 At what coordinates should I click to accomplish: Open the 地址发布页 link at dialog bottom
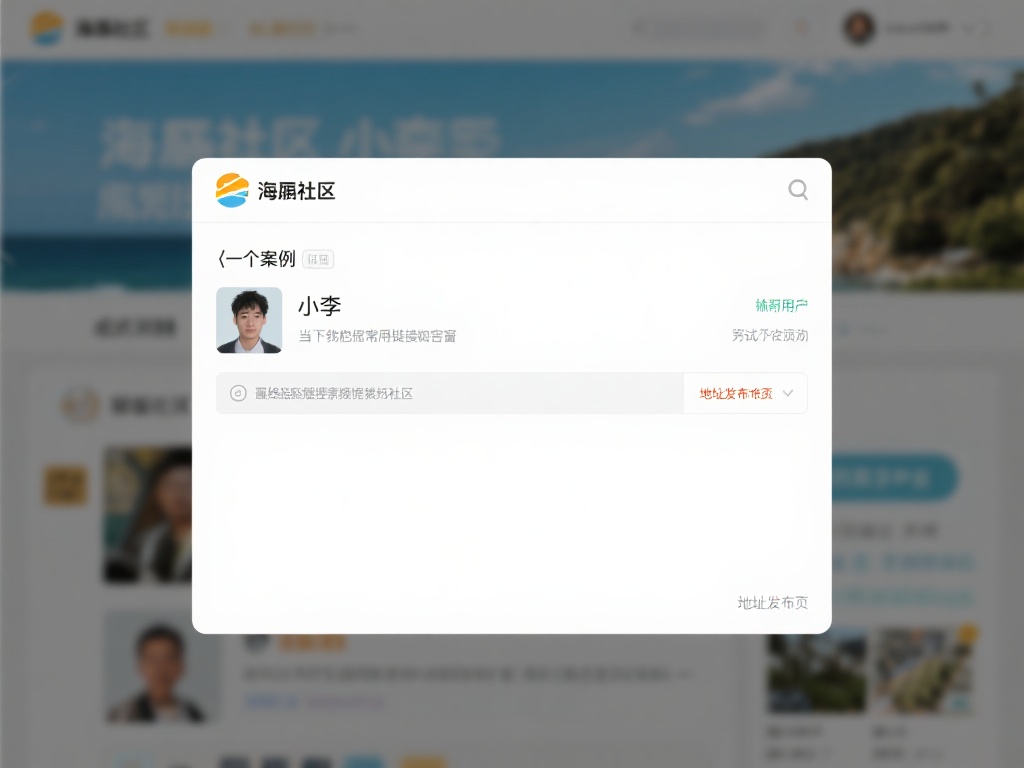tap(772, 602)
